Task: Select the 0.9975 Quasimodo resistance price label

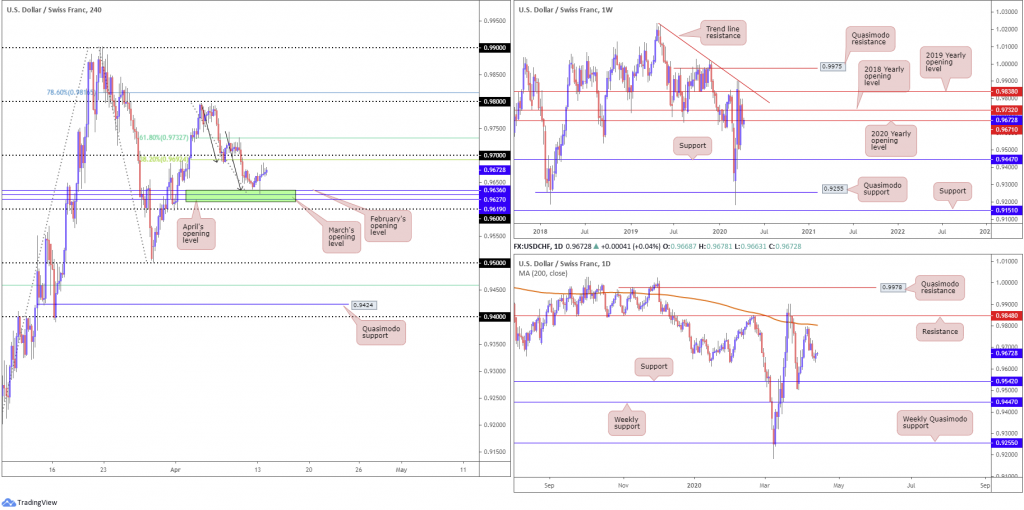Action: tap(832, 67)
